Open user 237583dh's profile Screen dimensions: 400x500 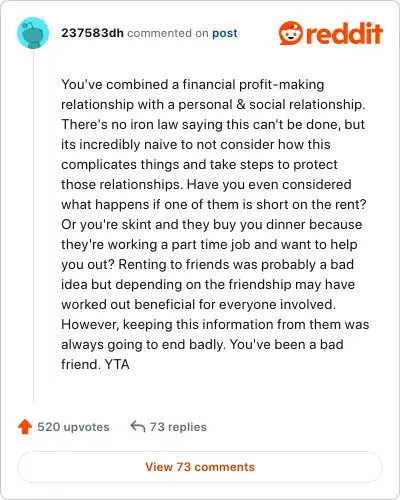click(x=92, y=33)
